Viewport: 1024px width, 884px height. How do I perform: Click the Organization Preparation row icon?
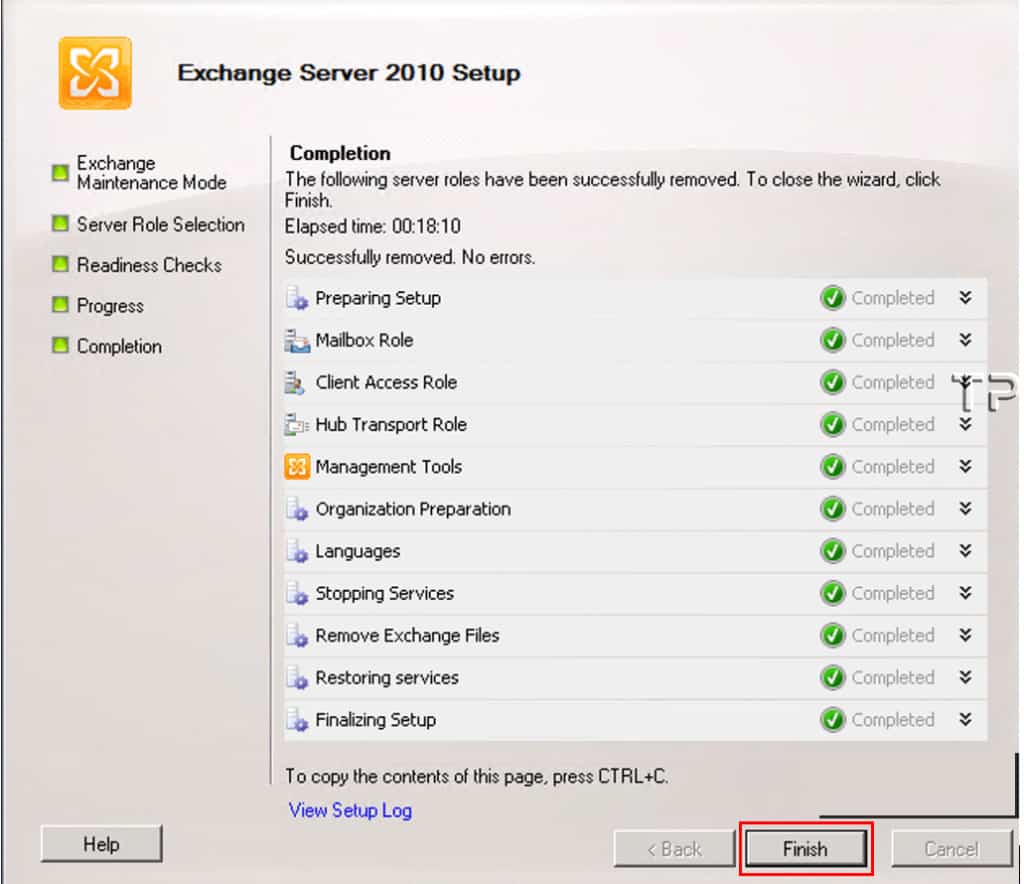(x=296, y=509)
